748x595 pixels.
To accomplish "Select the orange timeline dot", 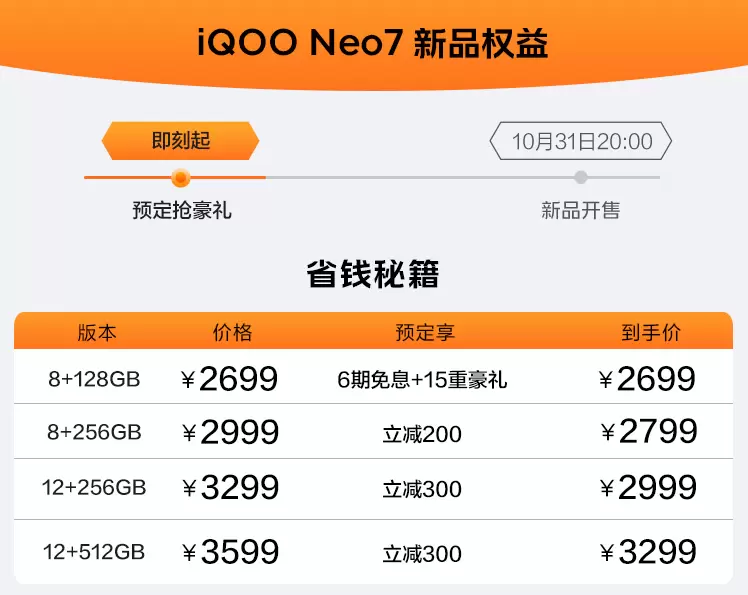I will (x=180, y=178).
